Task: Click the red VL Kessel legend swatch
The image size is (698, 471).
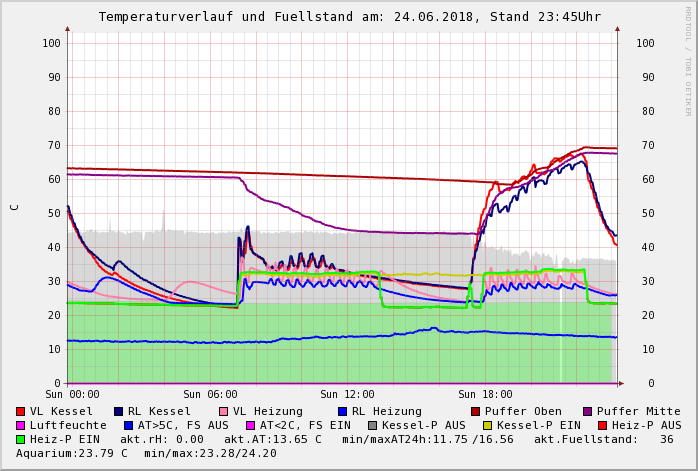Action: point(21,411)
